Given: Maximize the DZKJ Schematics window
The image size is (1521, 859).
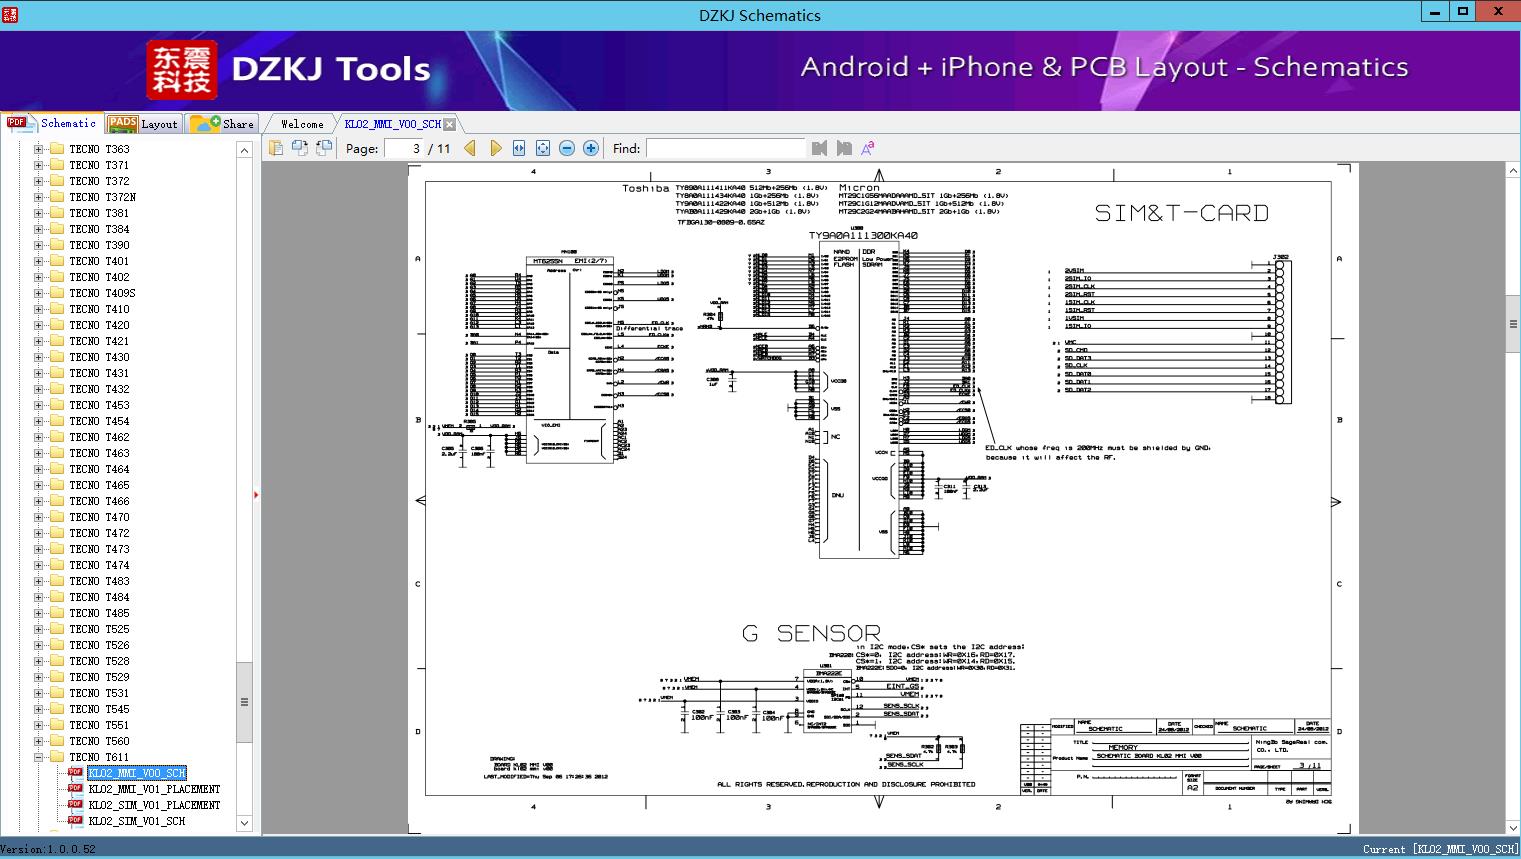Looking at the screenshot, I should [1464, 11].
